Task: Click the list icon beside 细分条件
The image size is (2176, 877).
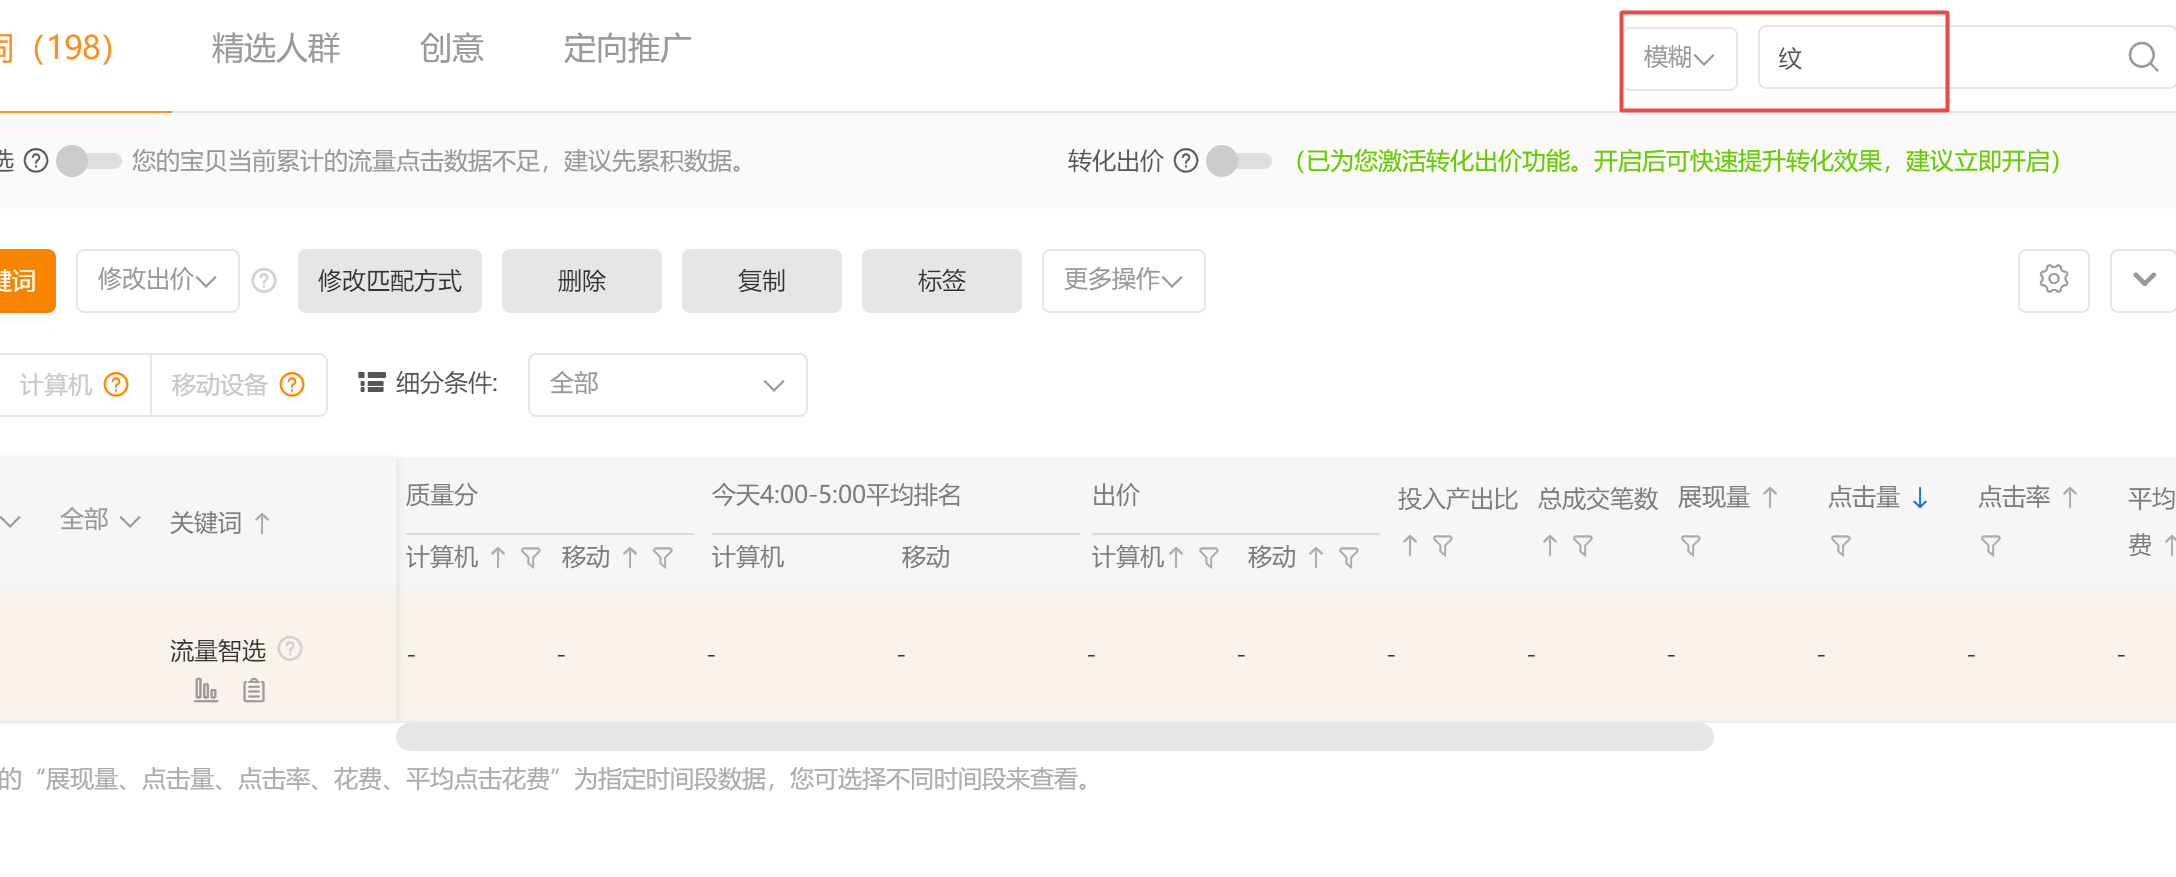Action: point(372,383)
